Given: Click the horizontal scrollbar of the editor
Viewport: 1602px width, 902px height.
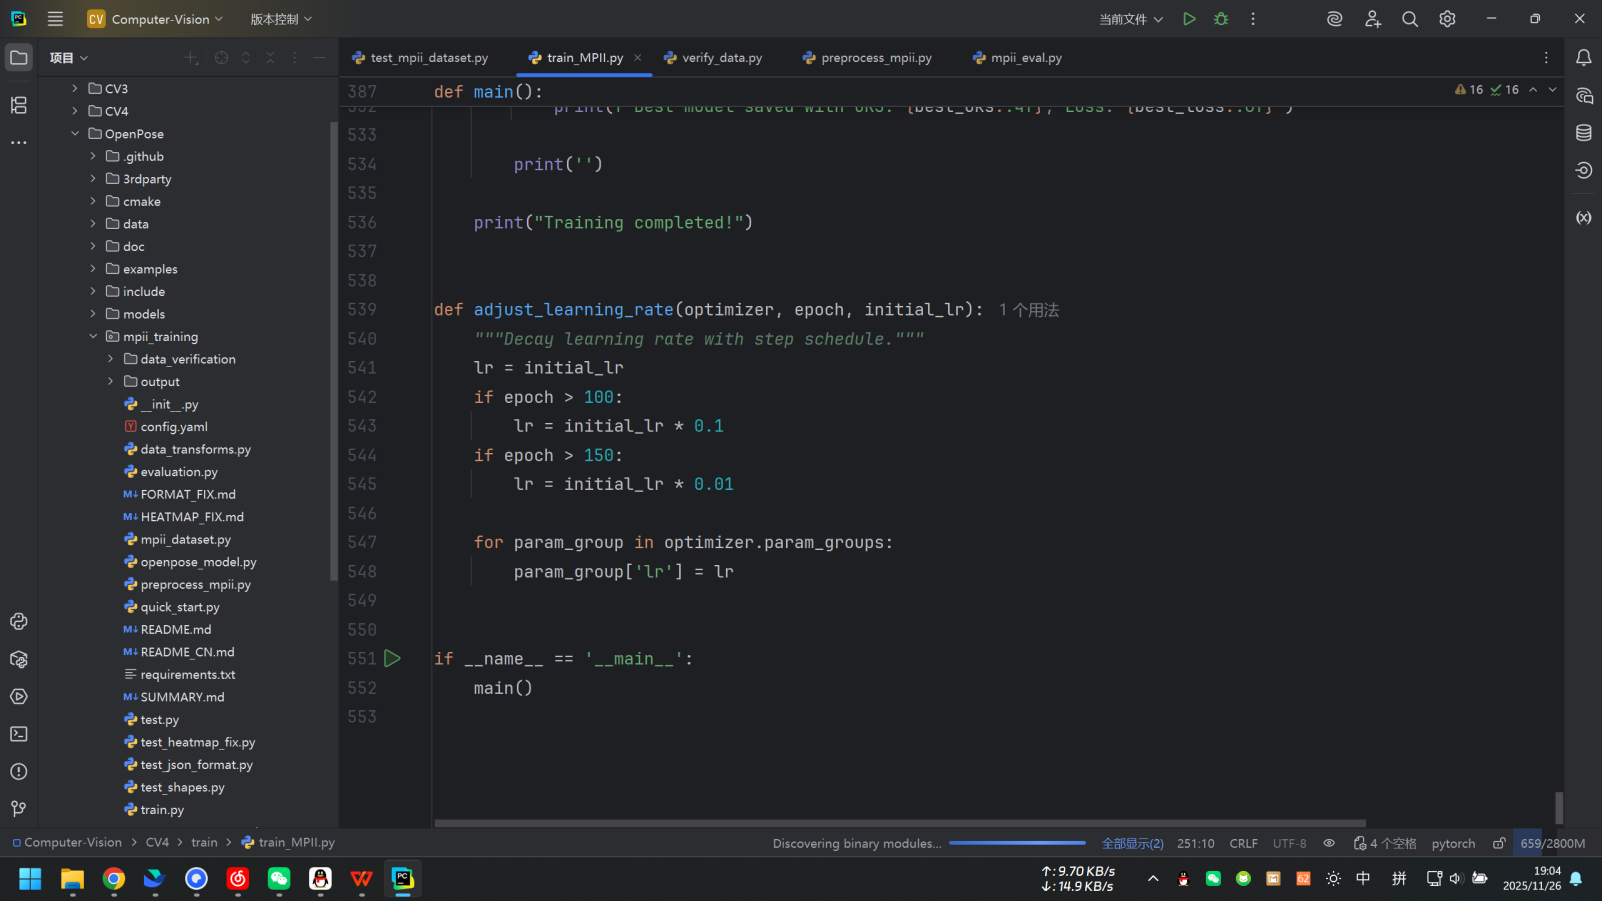Looking at the screenshot, I should tap(900, 823).
